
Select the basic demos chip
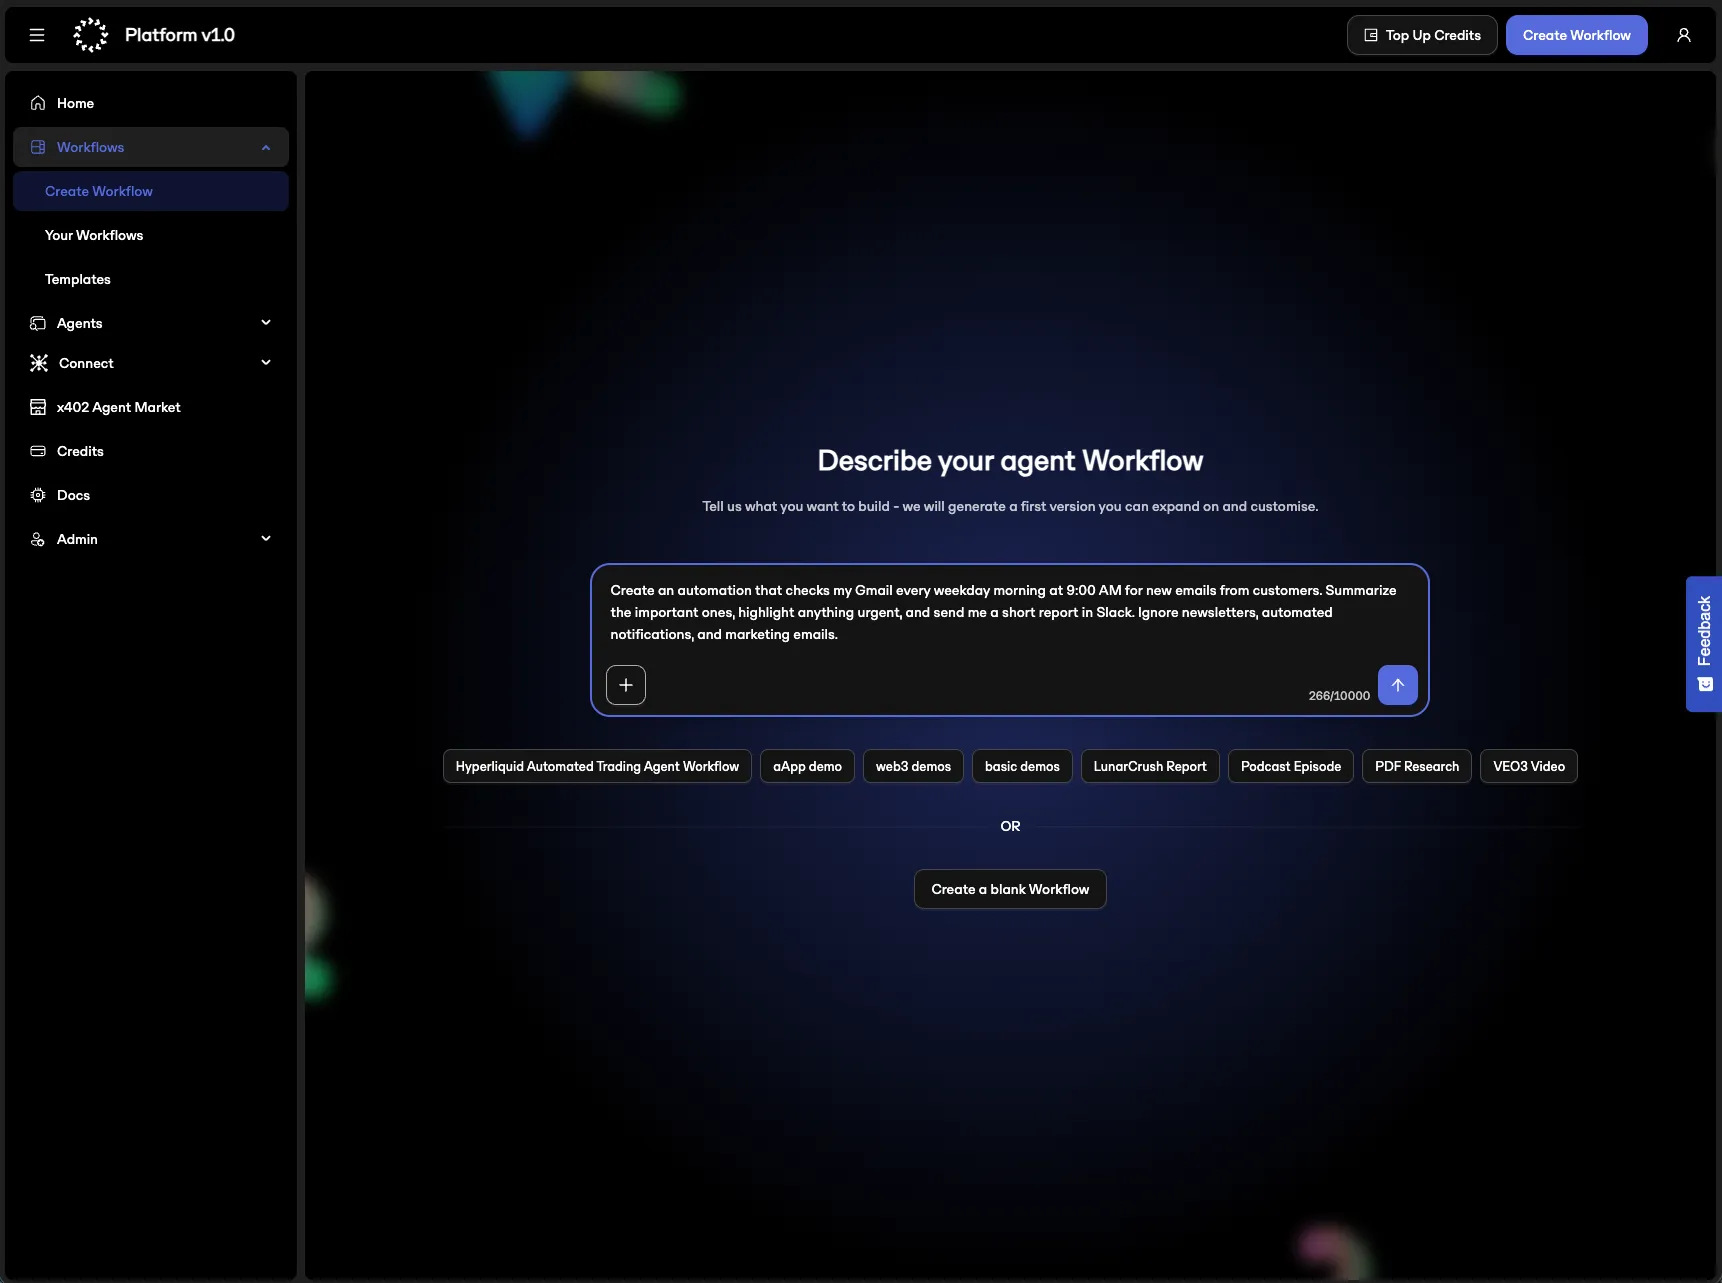point(1022,766)
